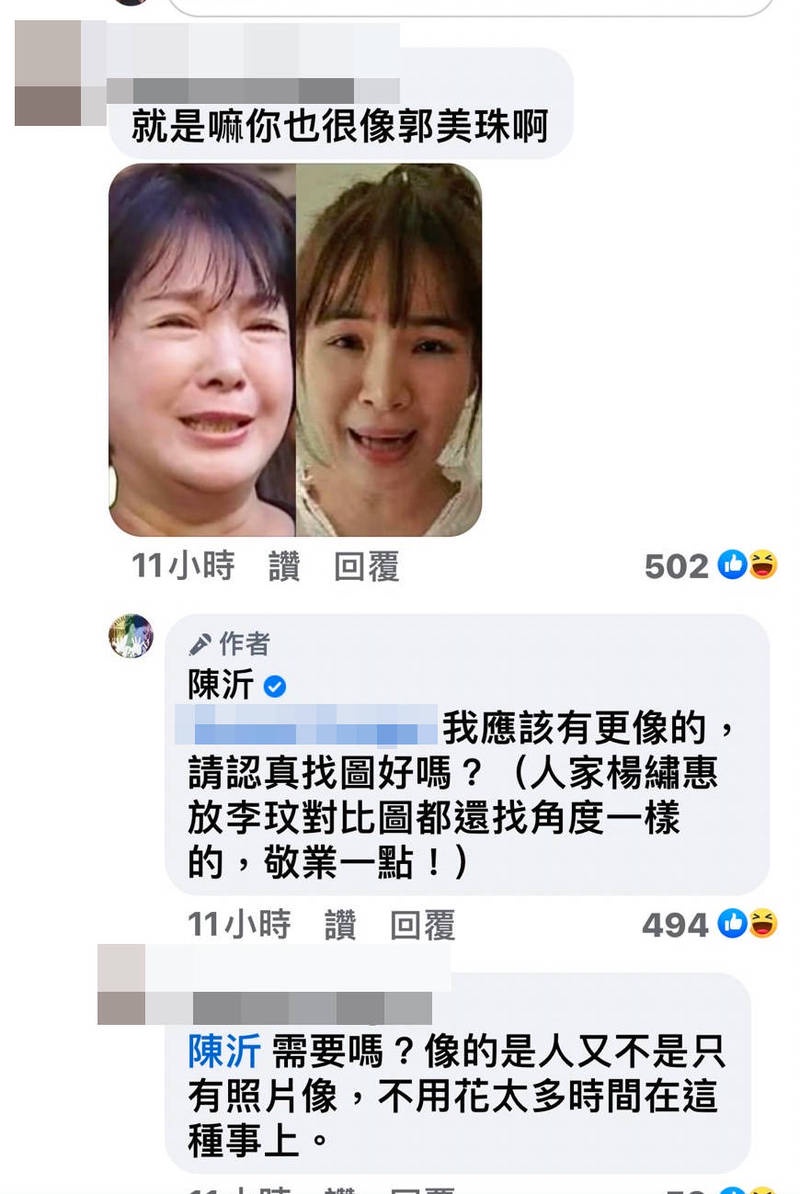
Task: Open 陳沂's round profile avatar
Action: click(131, 636)
